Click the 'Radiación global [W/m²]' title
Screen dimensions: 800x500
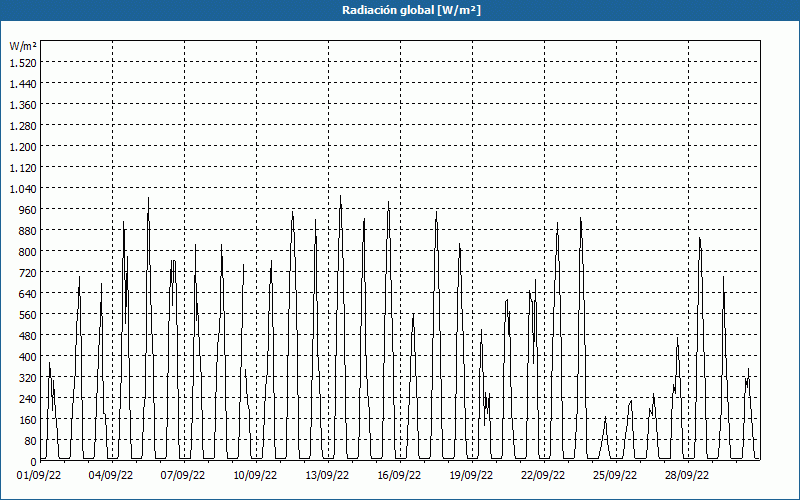pyautogui.click(x=411, y=10)
